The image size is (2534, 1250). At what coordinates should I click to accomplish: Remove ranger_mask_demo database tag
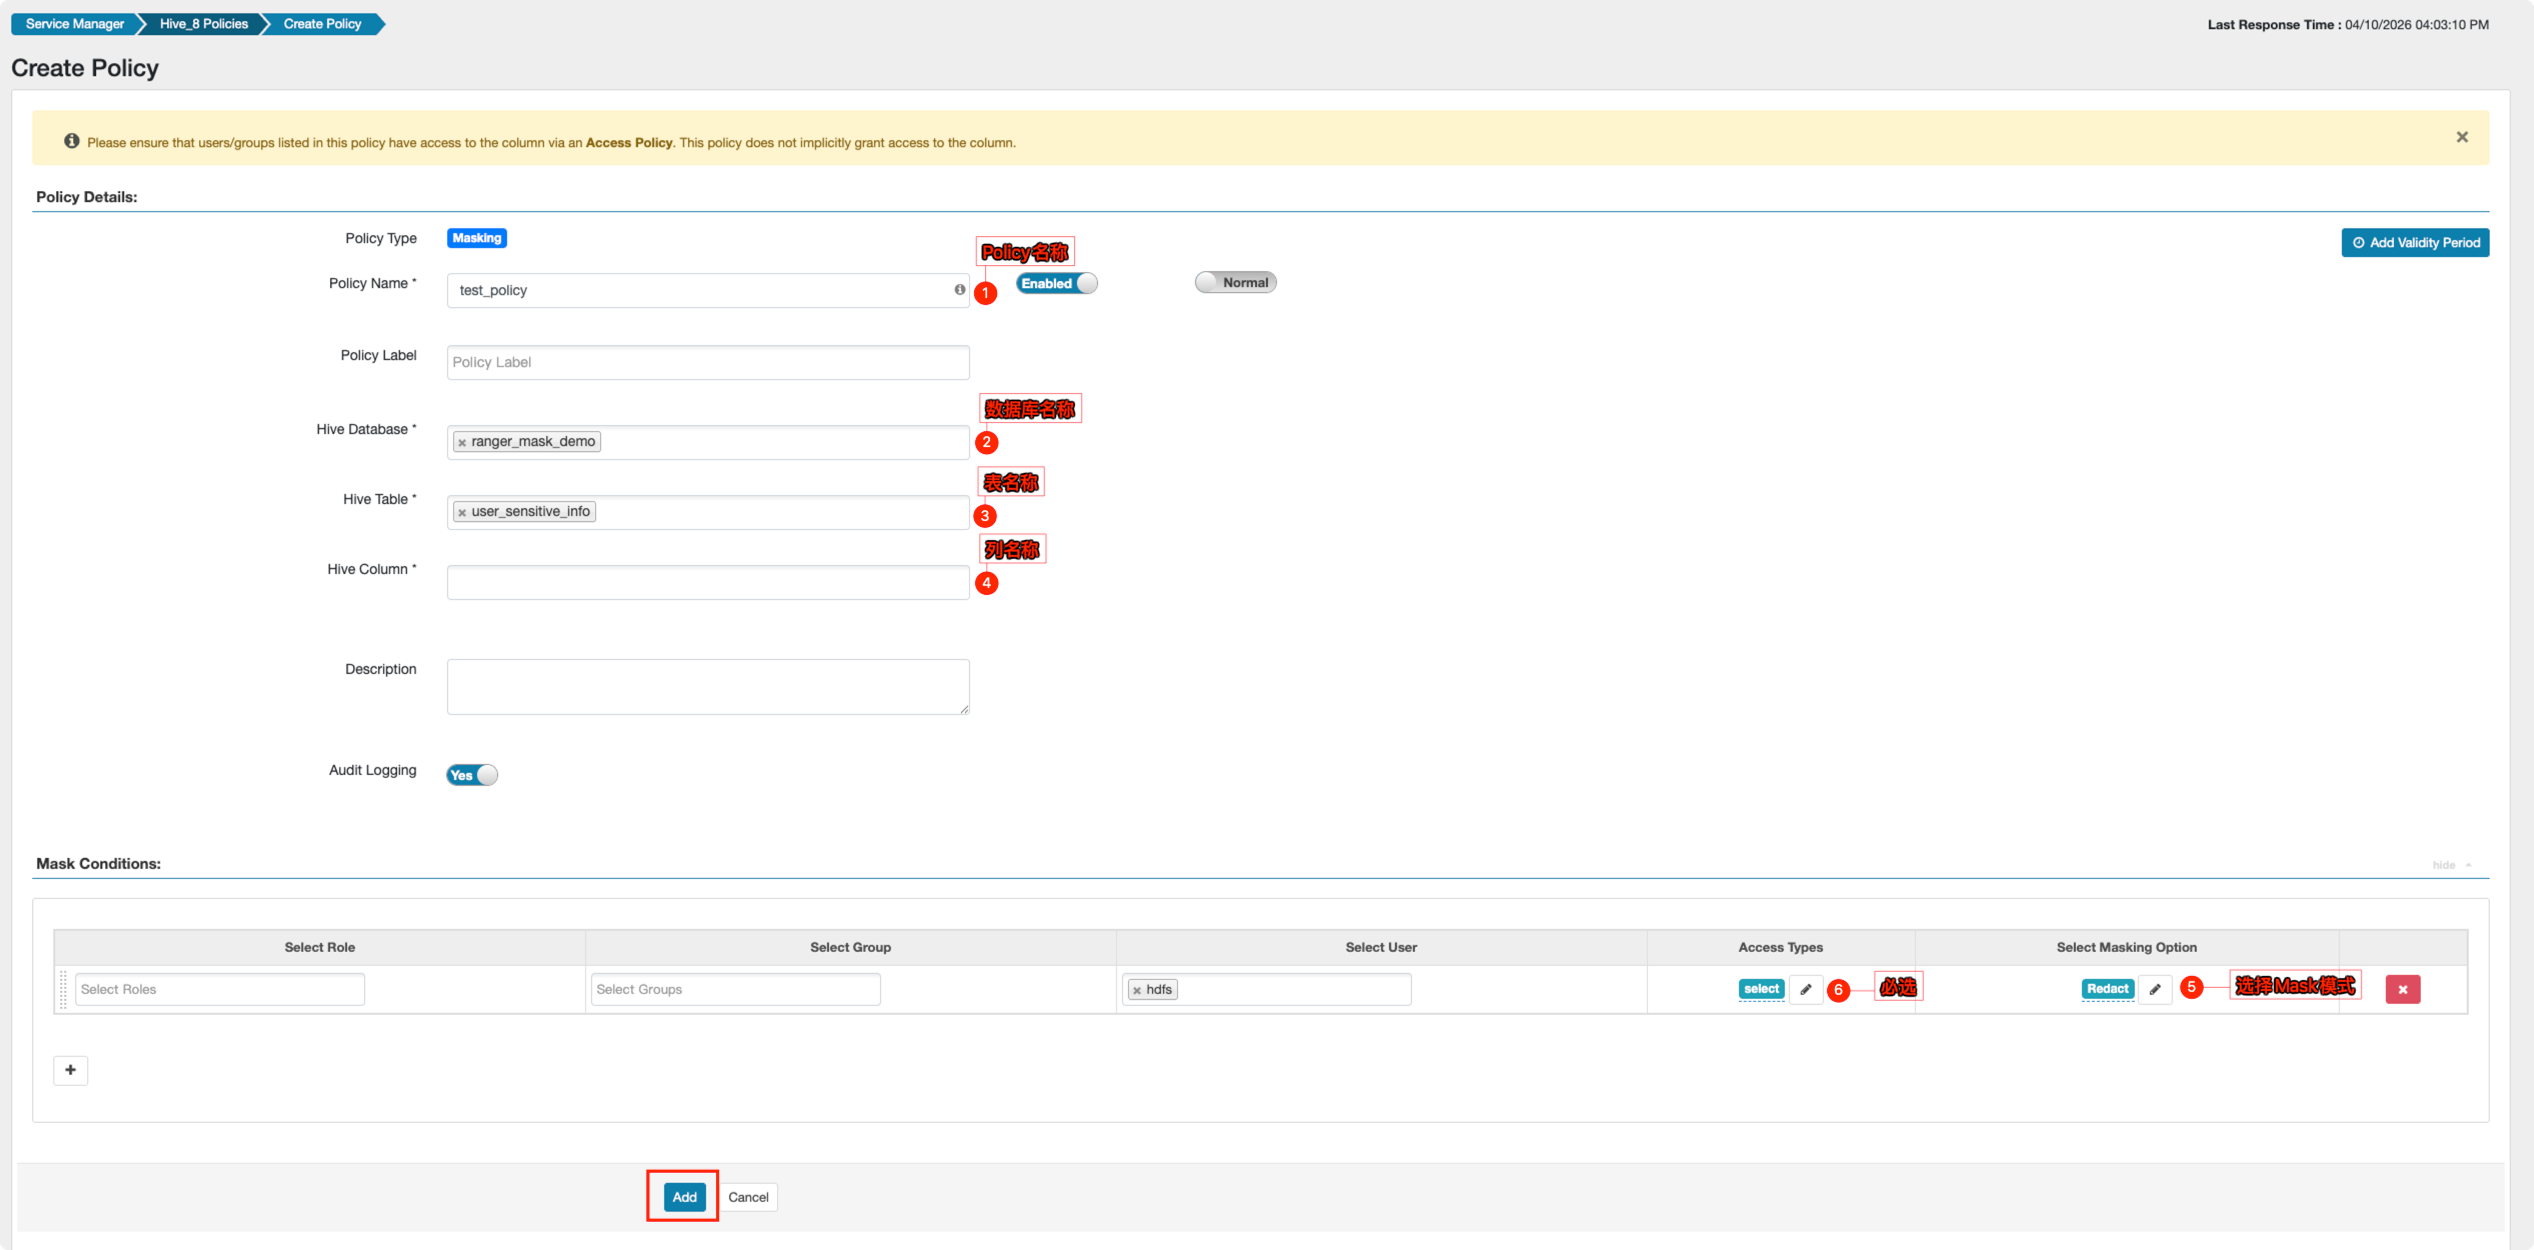(462, 442)
